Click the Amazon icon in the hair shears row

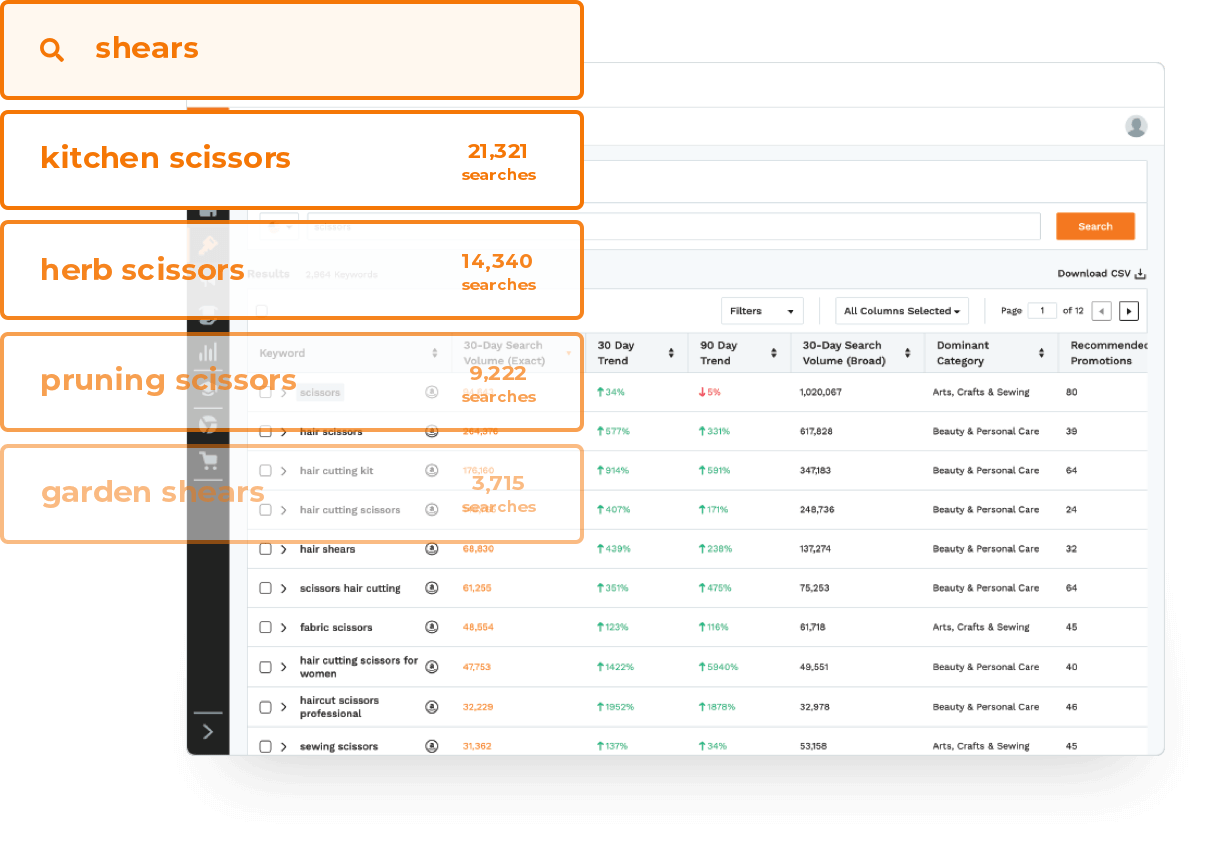coord(432,549)
